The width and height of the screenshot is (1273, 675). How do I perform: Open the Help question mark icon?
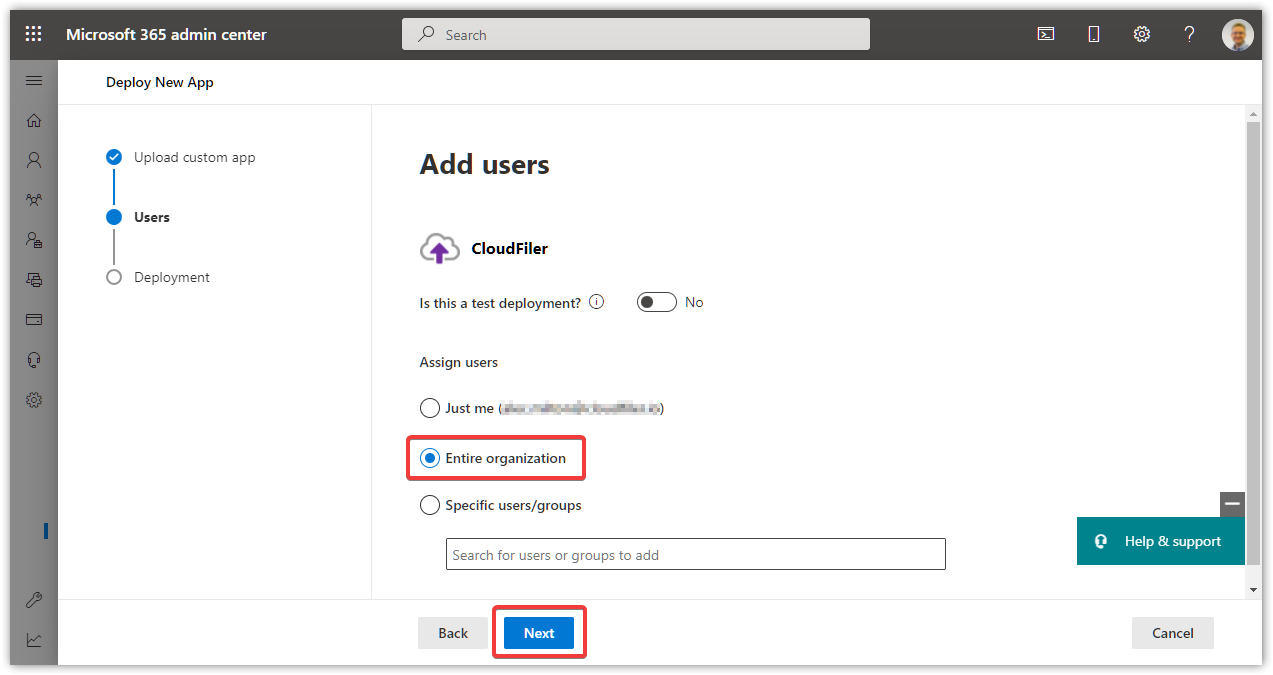[x=1189, y=34]
